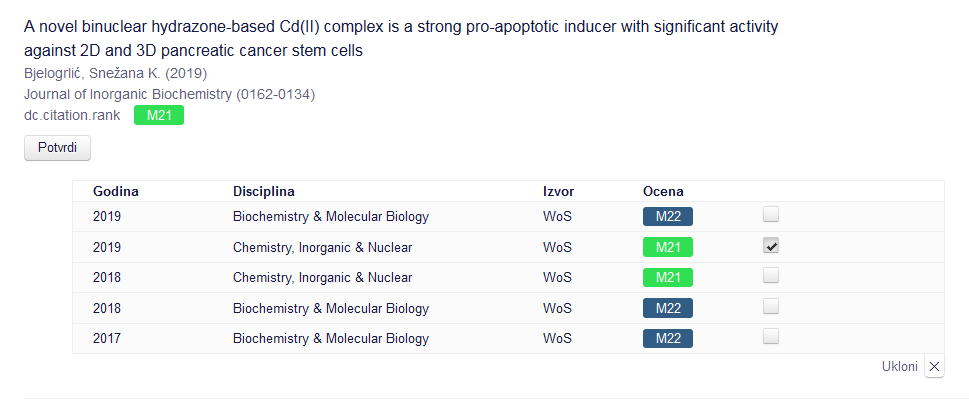Click the M21 badge in 2019 Chemistry row
Viewport: 969px width, 400px height.
(x=668, y=247)
